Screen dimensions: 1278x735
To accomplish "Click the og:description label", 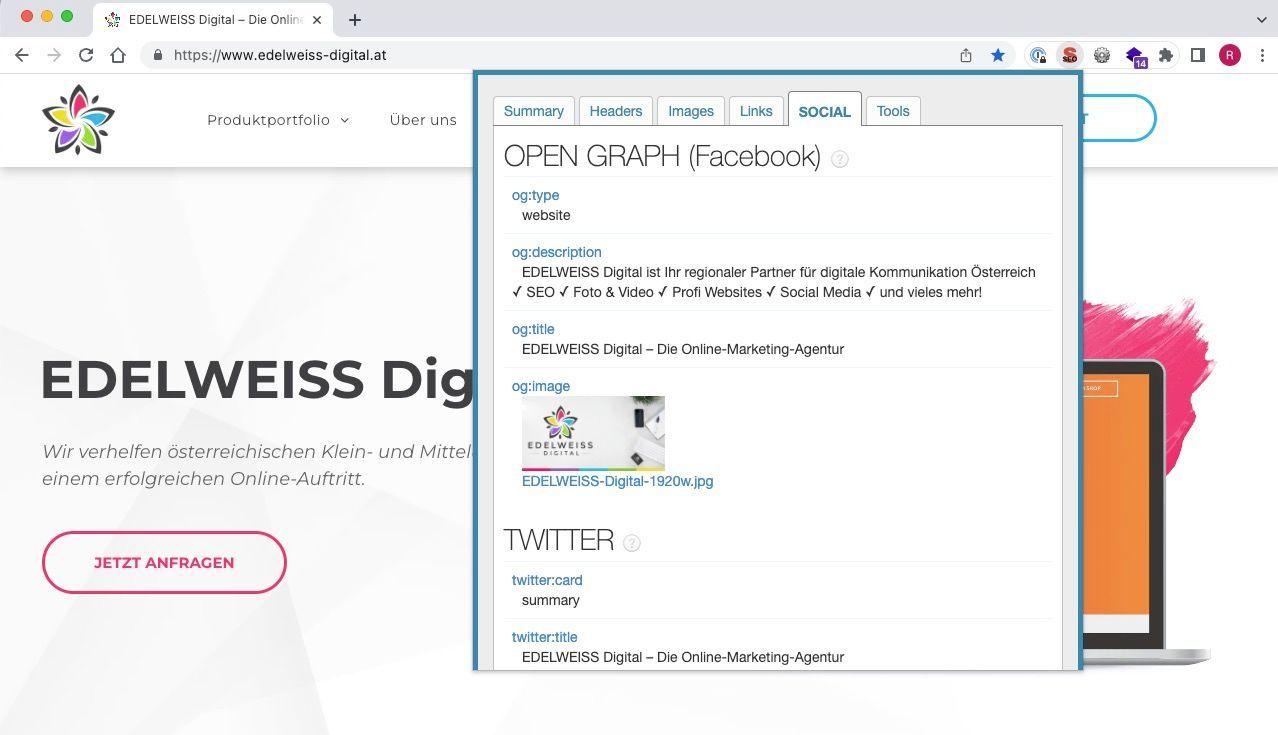I will pos(557,252).
